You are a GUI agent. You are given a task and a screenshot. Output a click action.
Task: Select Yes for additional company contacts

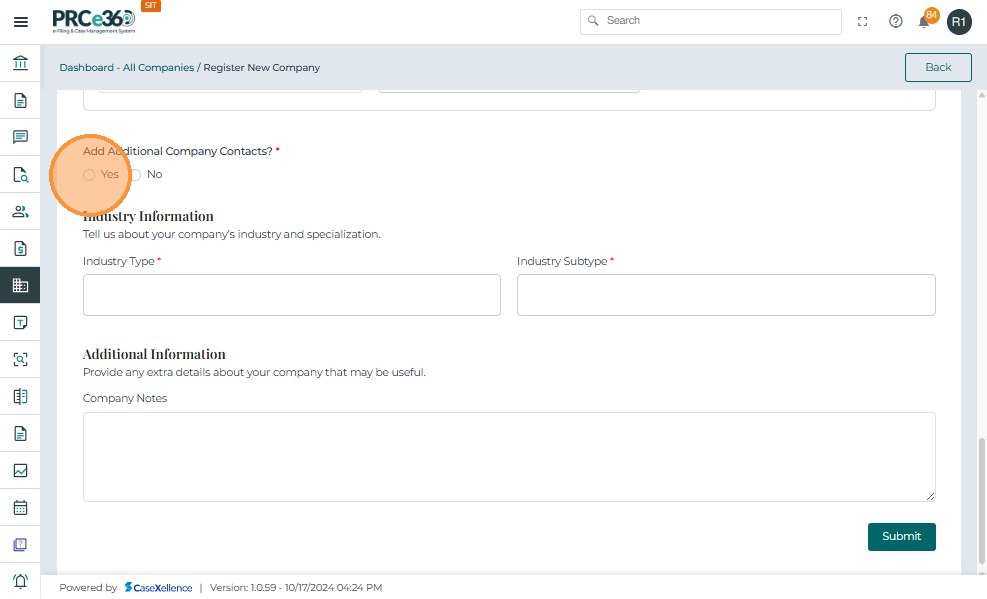[90, 175]
